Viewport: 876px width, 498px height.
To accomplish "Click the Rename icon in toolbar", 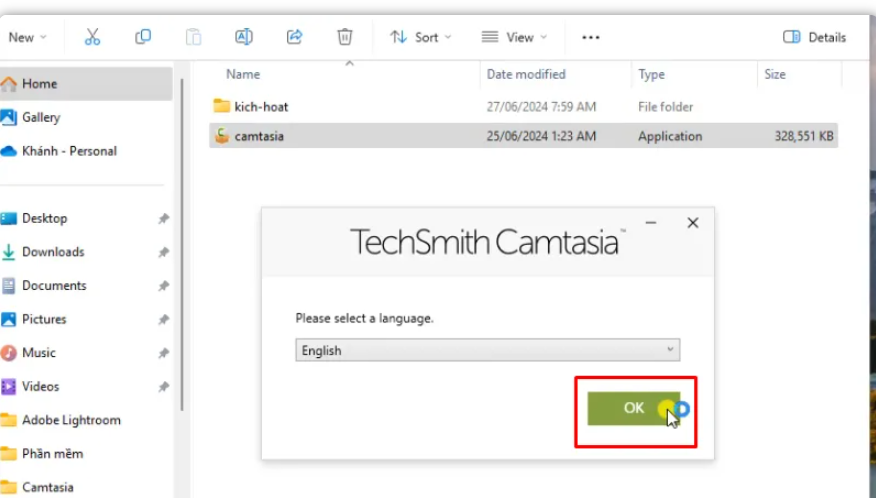I will [x=243, y=37].
